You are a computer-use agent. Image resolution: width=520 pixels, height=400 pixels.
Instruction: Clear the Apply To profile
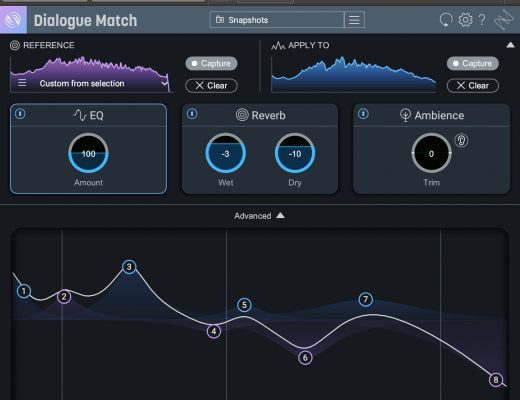click(473, 86)
